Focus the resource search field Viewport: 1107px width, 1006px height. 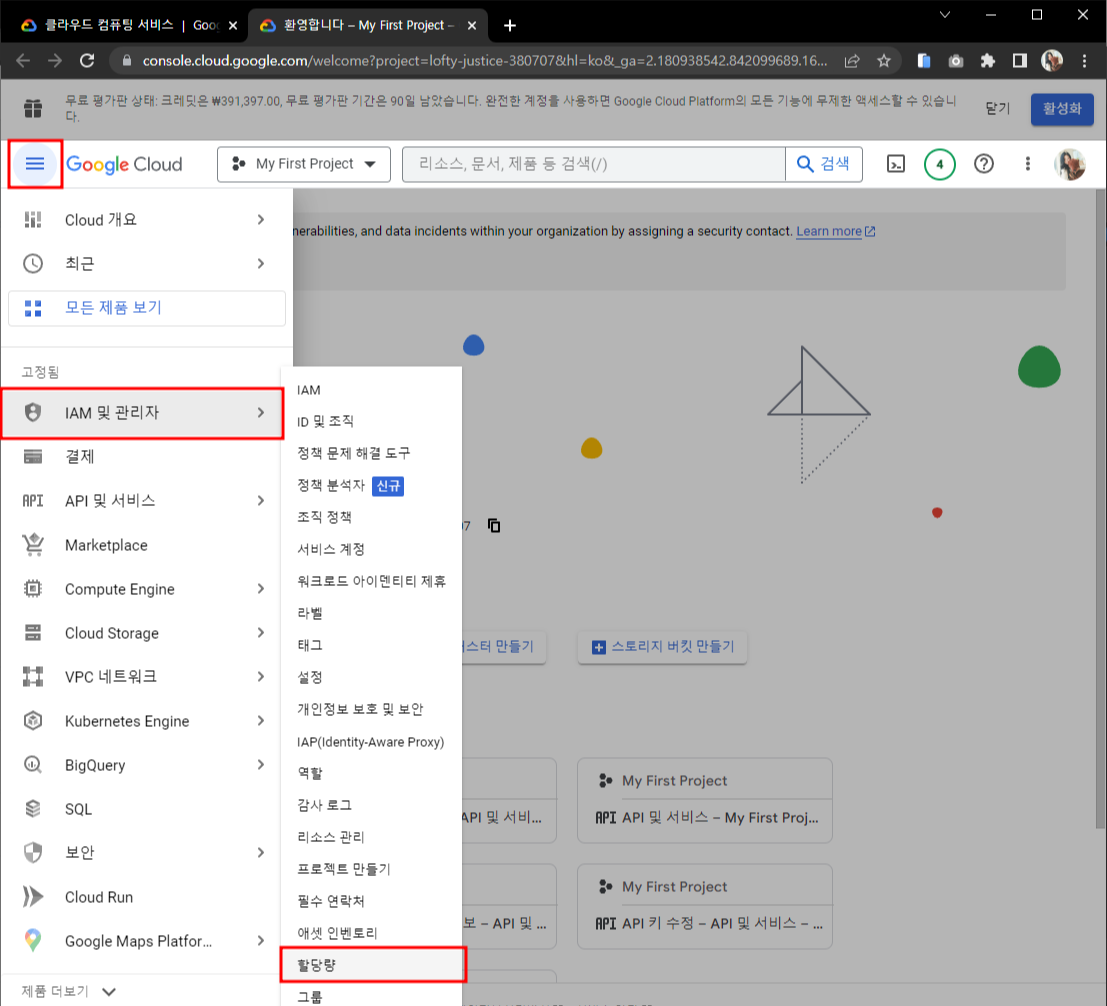pyautogui.click(x=594, y=164)
